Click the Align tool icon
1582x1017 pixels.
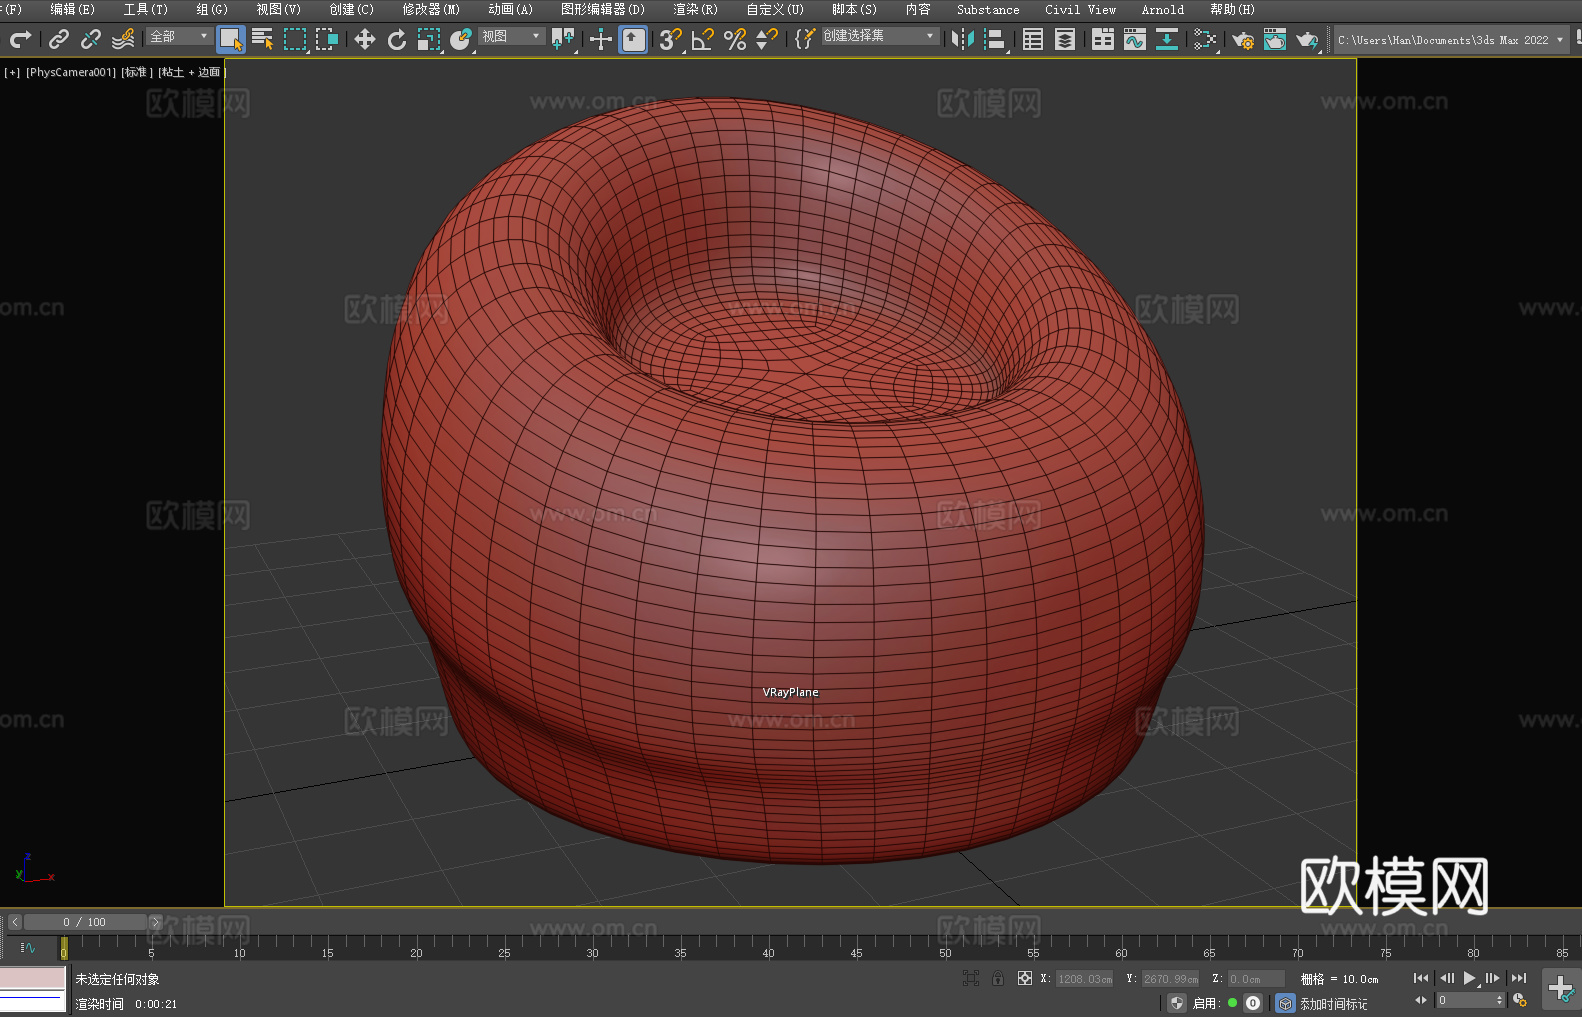coord(995,39)
